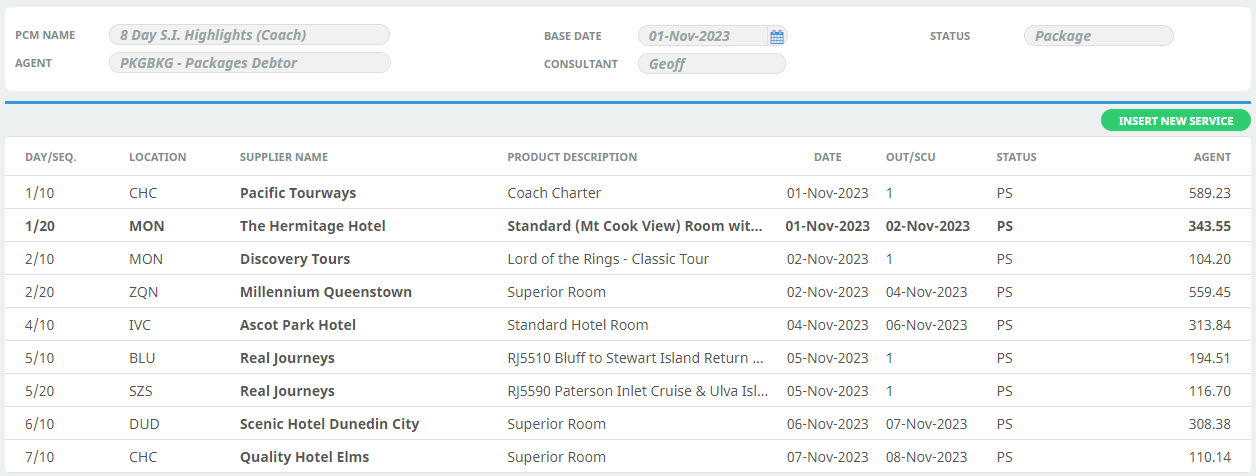Open the Ascot Park Hotel row
The width and height of the screenshot is (1256, 476).
coord(628,325)
